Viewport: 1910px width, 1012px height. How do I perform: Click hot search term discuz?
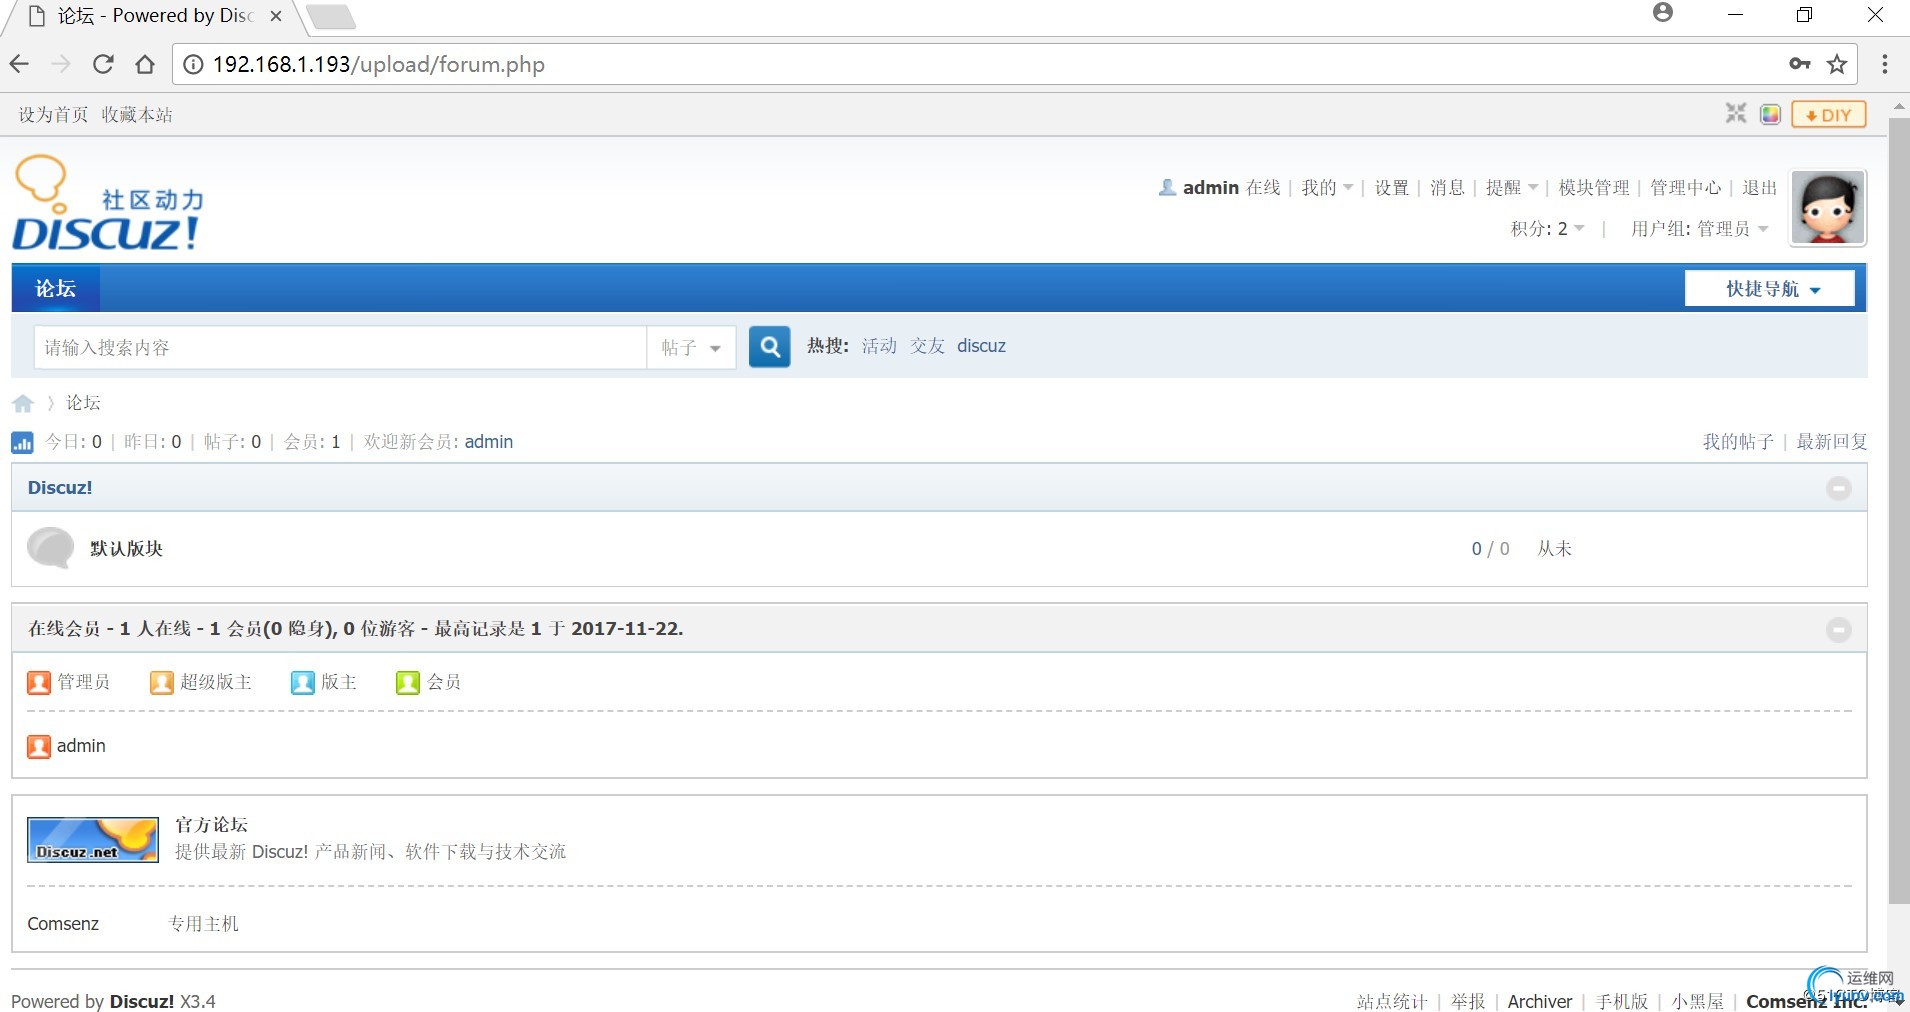981,346
